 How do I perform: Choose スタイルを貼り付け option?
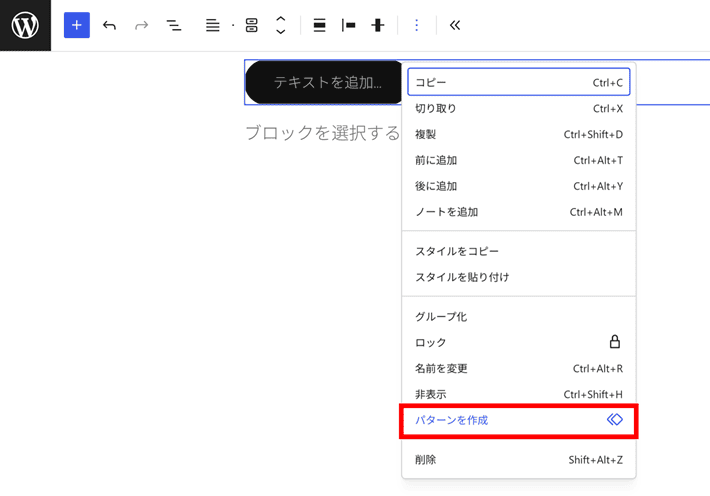click(518, 277)
